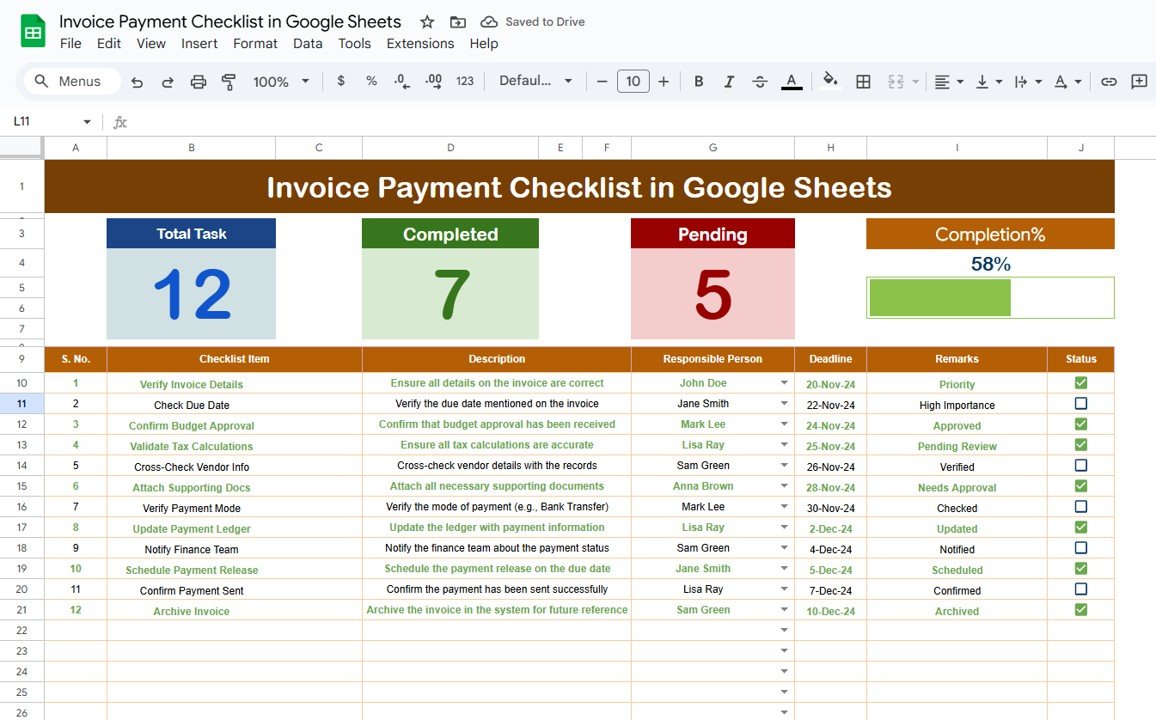Open John Doe responsible person dropdown
Viewport: 1156px width, 720px height.
click(784, 383)
